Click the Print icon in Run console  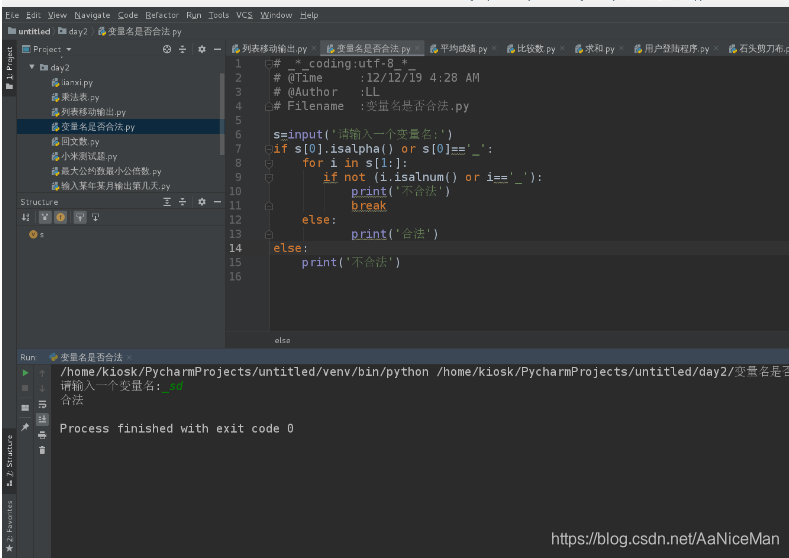tap(42, 435)
